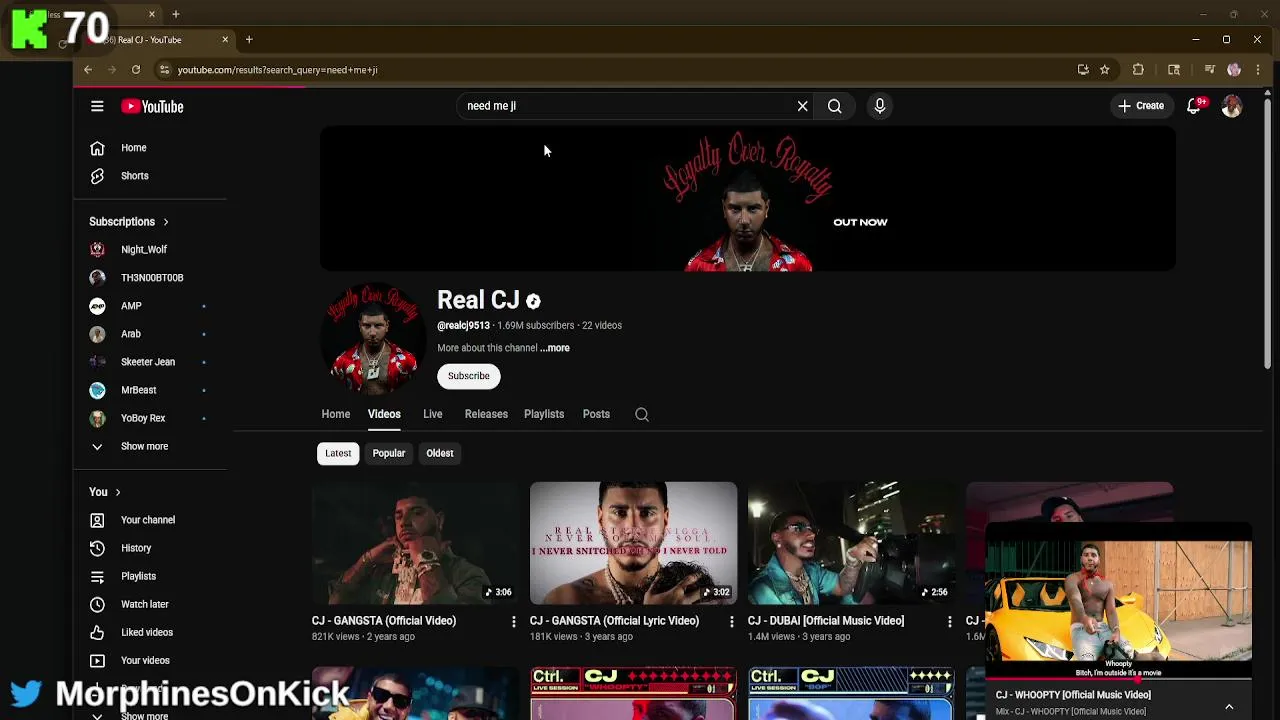
Task: Select the Popular sort chip
Action: tap(389, 453)
